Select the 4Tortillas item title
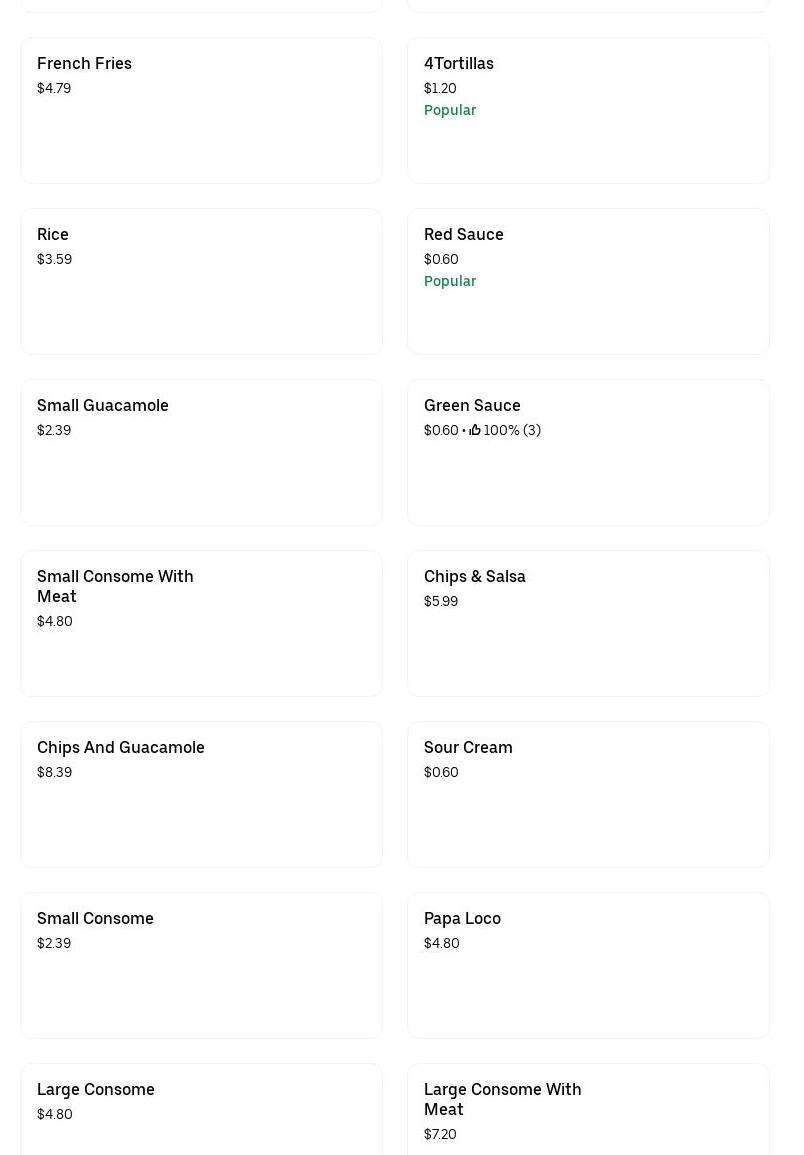Image resolution: width=804 pixels, height=1155 pixels. pyautogui.click(x=458, y=64)
